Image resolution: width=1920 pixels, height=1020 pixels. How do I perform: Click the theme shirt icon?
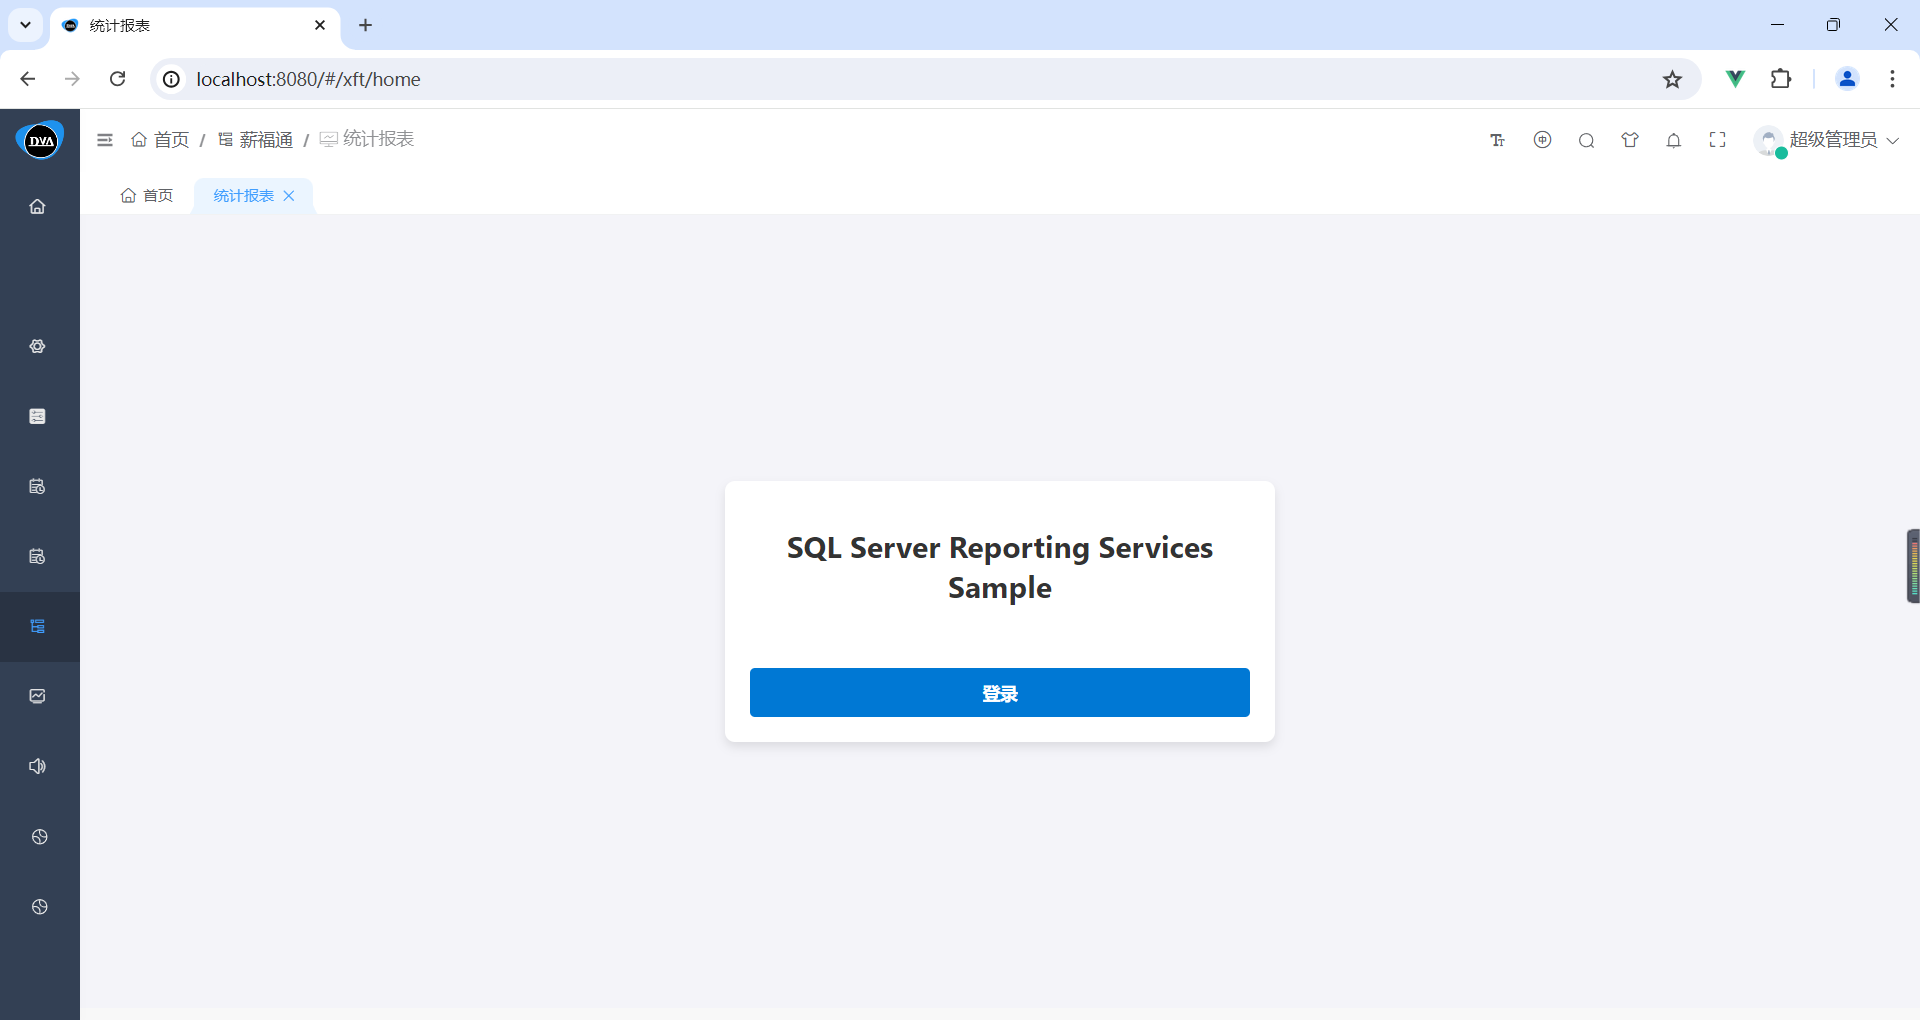pos(1630,140)
